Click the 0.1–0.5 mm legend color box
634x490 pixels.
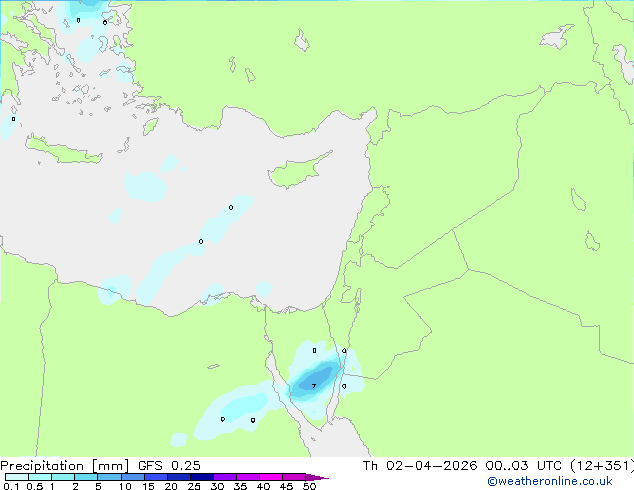coord(17,477)
